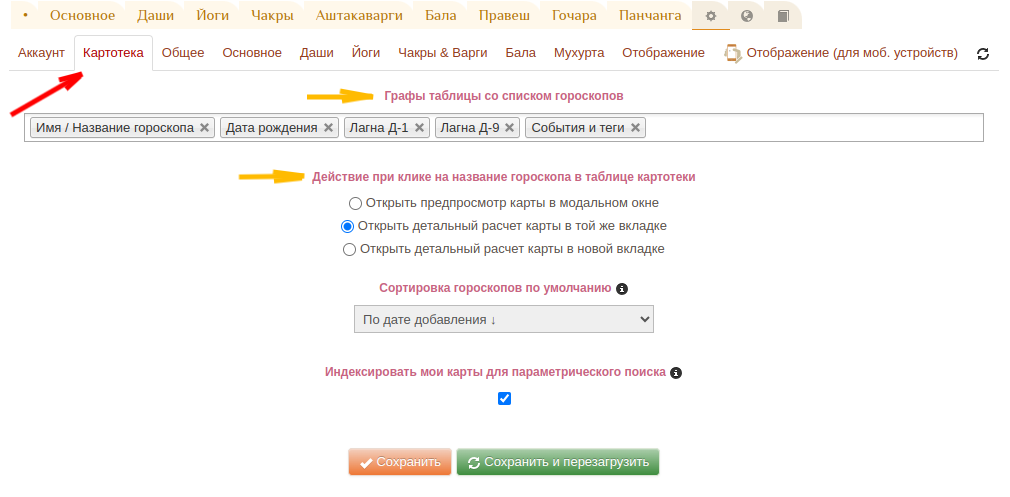1010x497 pixels.
Task: Click the 'Лагна Д-1' tag label
Action: click(379, 127)
